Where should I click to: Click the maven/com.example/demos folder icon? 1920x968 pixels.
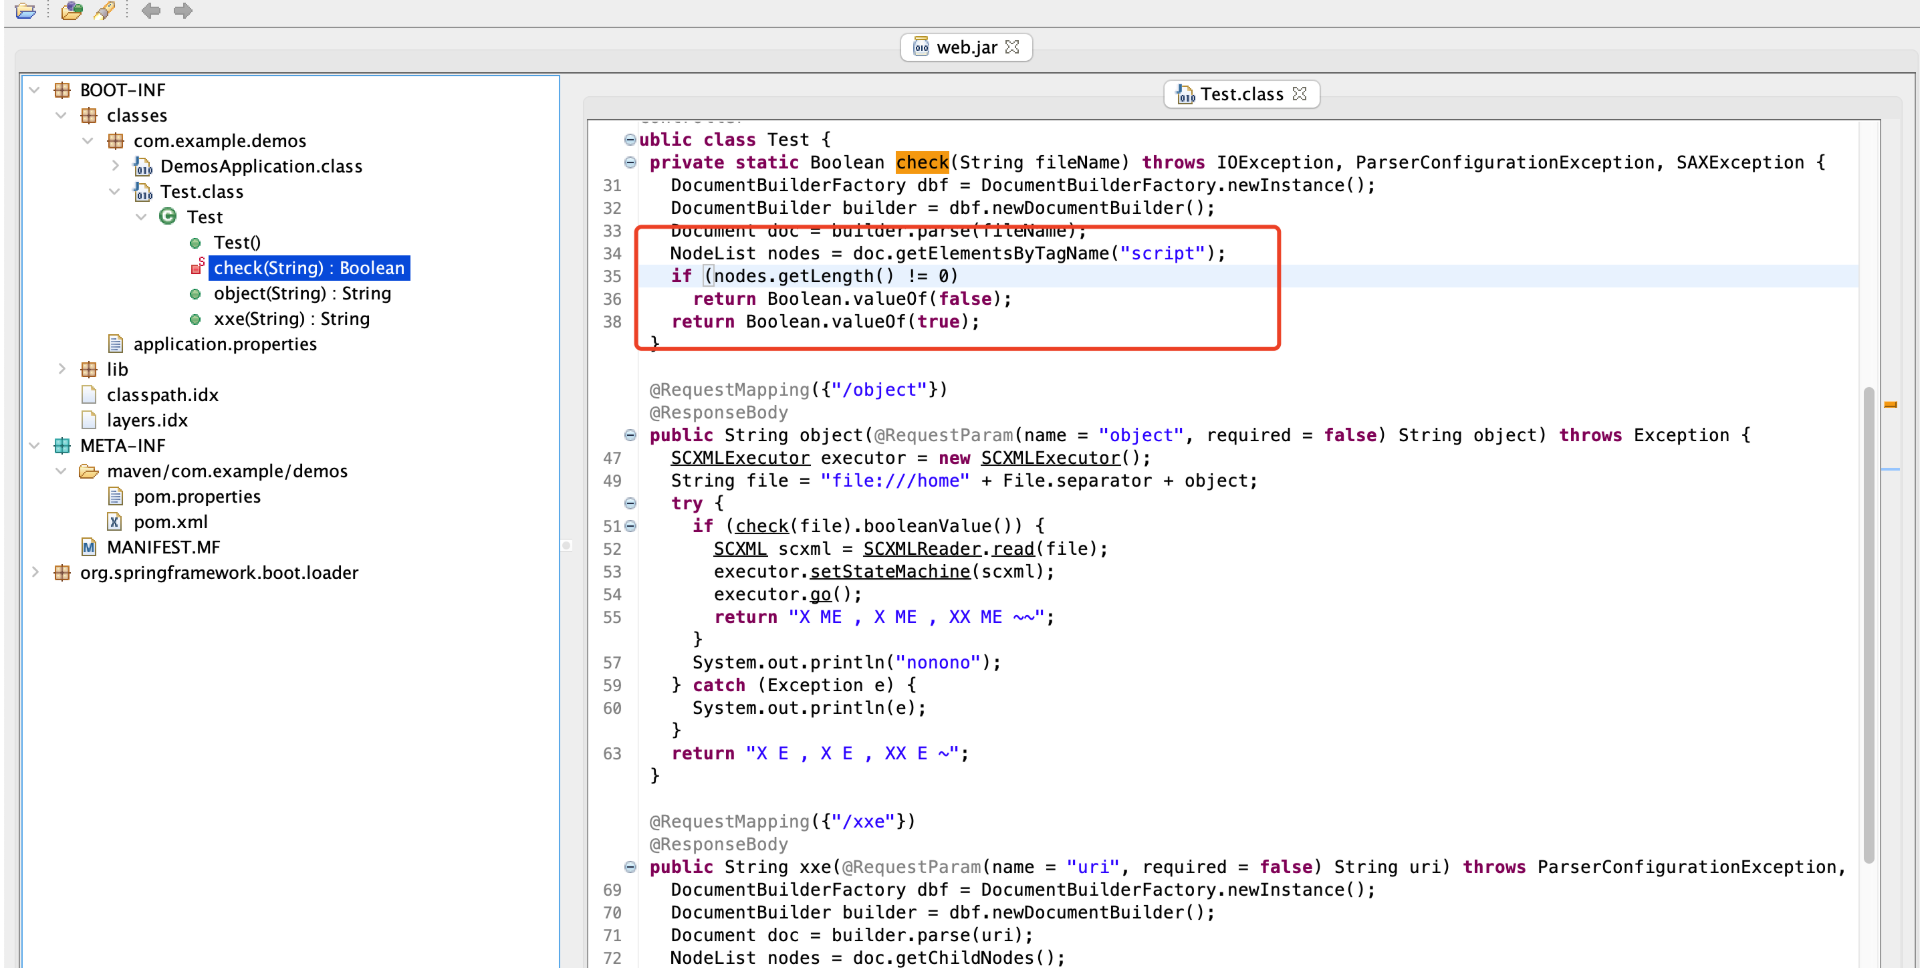[x=89, y=471]
